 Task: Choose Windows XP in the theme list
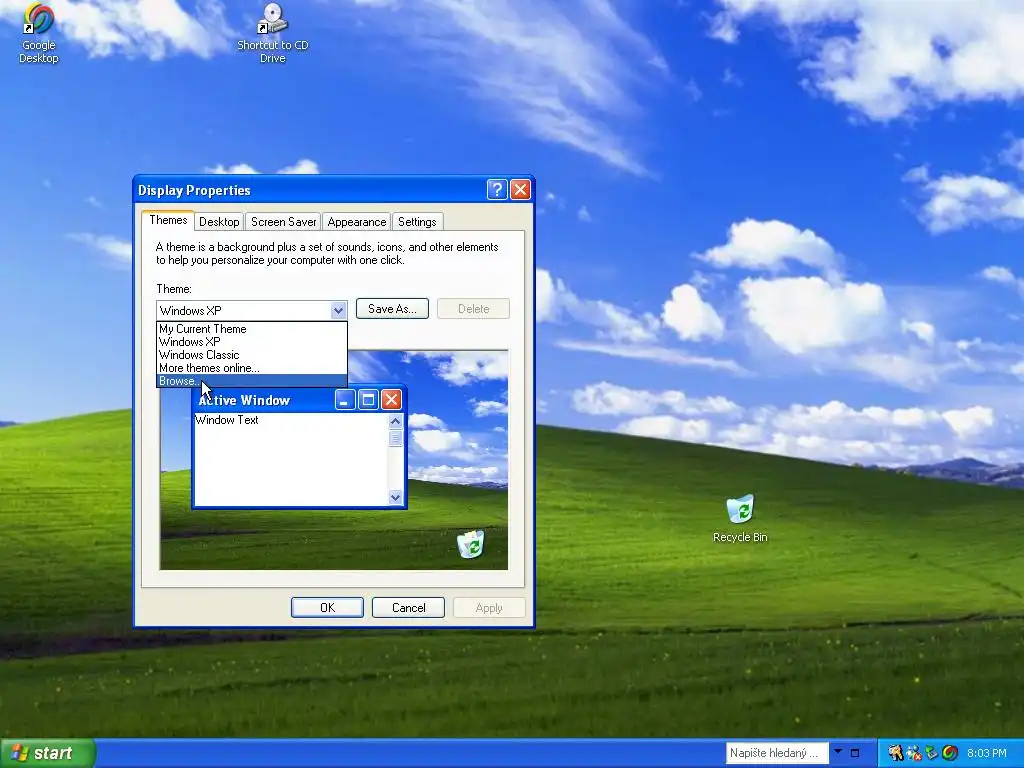tap(251, 342)
